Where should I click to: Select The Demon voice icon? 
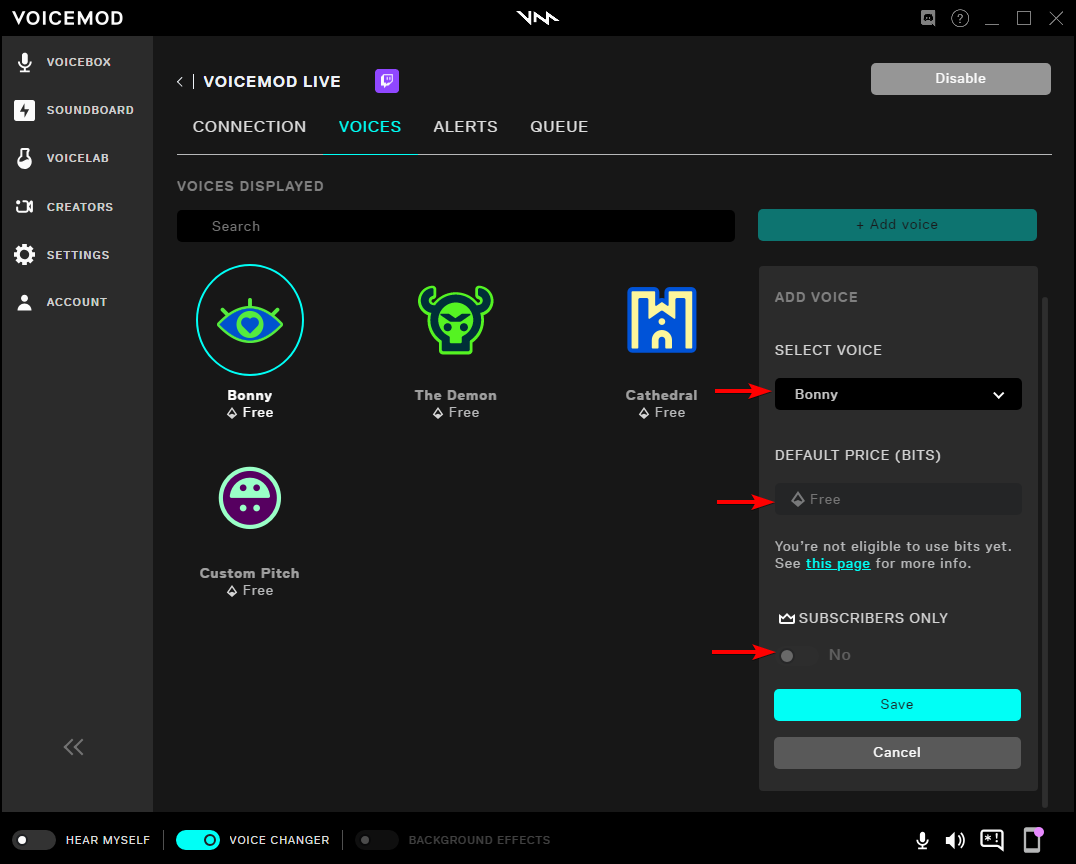(456, 320)
